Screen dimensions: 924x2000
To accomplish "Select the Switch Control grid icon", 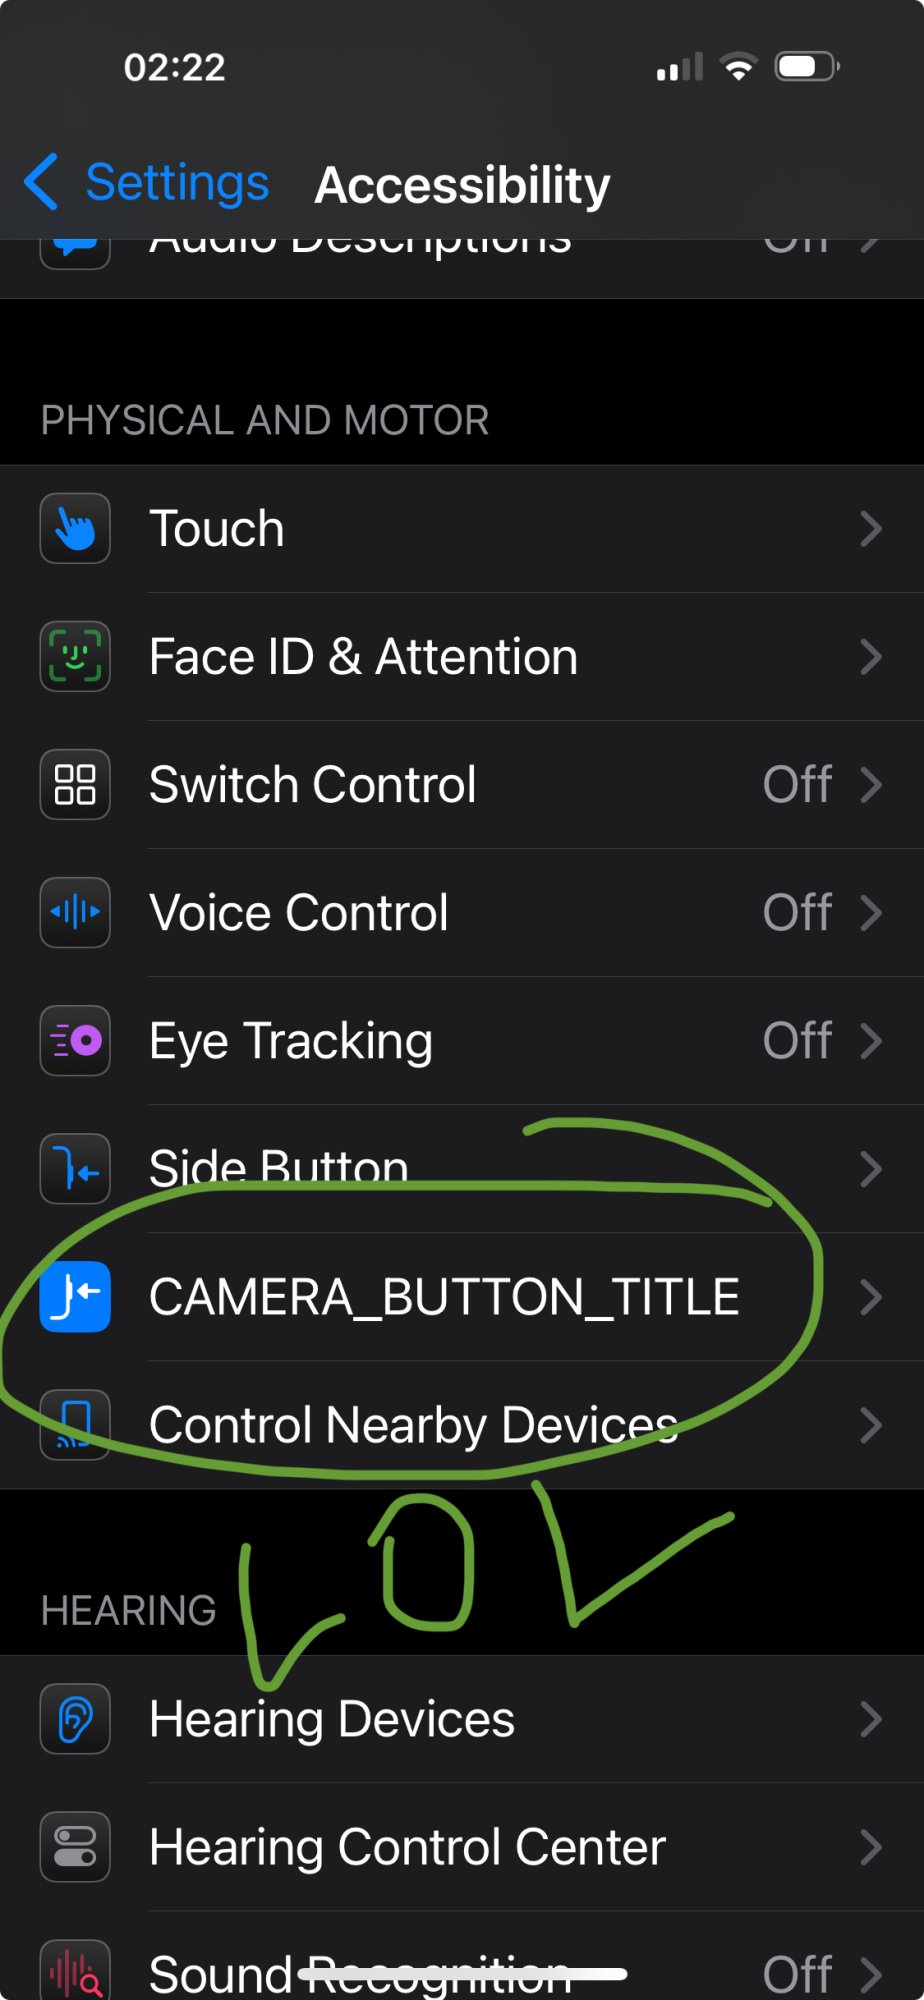I will [x=75, y=784].
